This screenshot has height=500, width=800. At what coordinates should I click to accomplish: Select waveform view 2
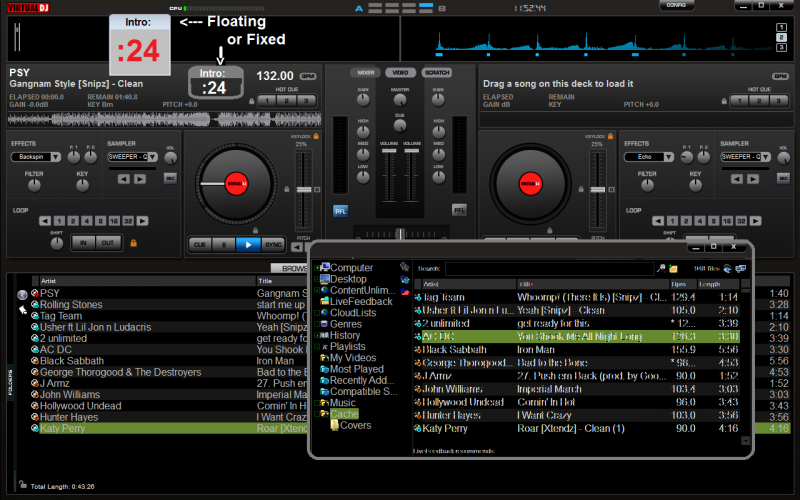coord(781,37)
